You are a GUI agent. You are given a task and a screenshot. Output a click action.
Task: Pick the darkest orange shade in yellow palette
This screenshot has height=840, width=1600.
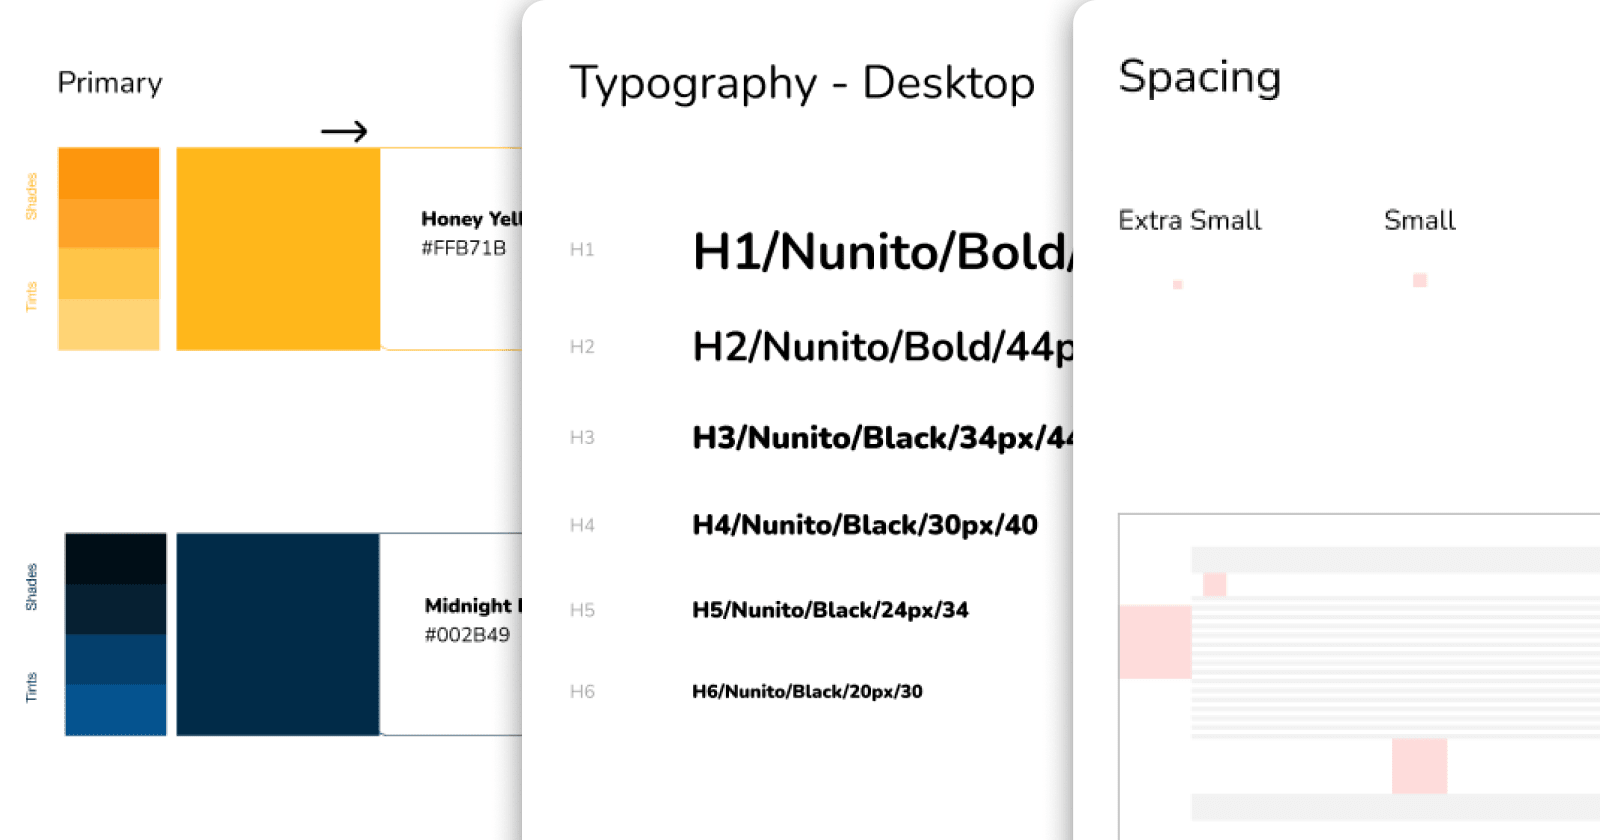(x=109, y=173)
